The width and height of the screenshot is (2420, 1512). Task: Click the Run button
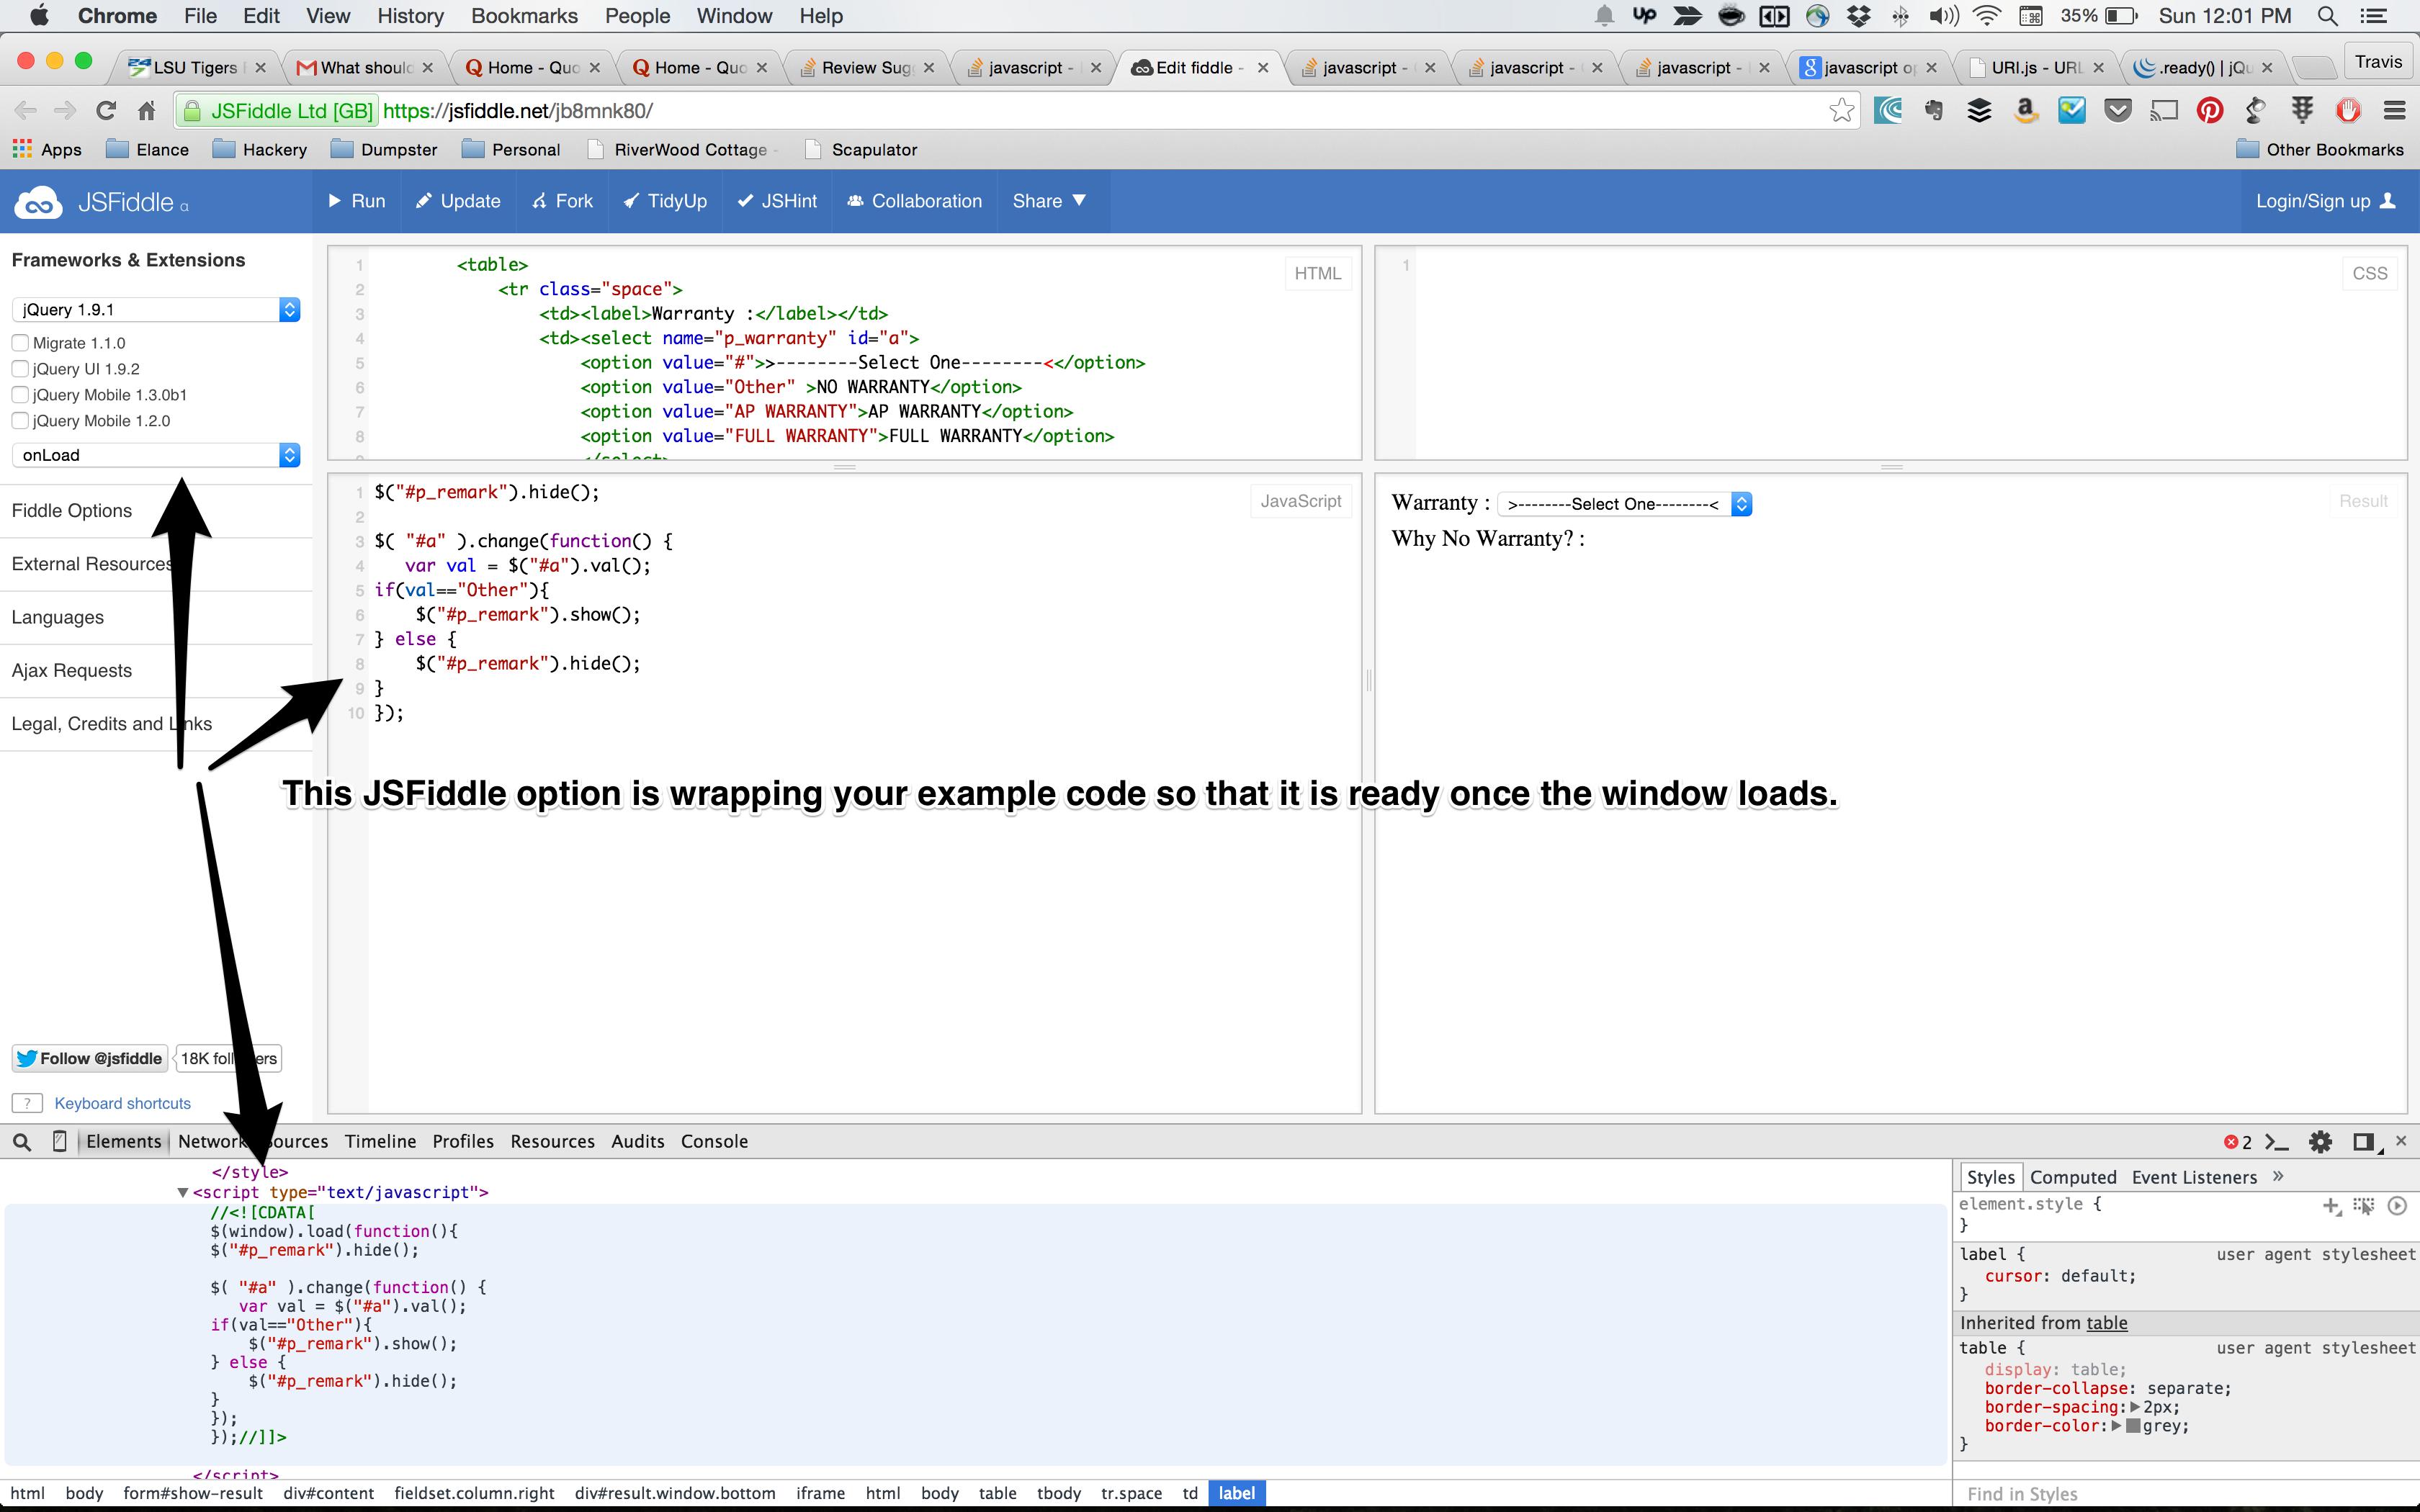(357, 201)
